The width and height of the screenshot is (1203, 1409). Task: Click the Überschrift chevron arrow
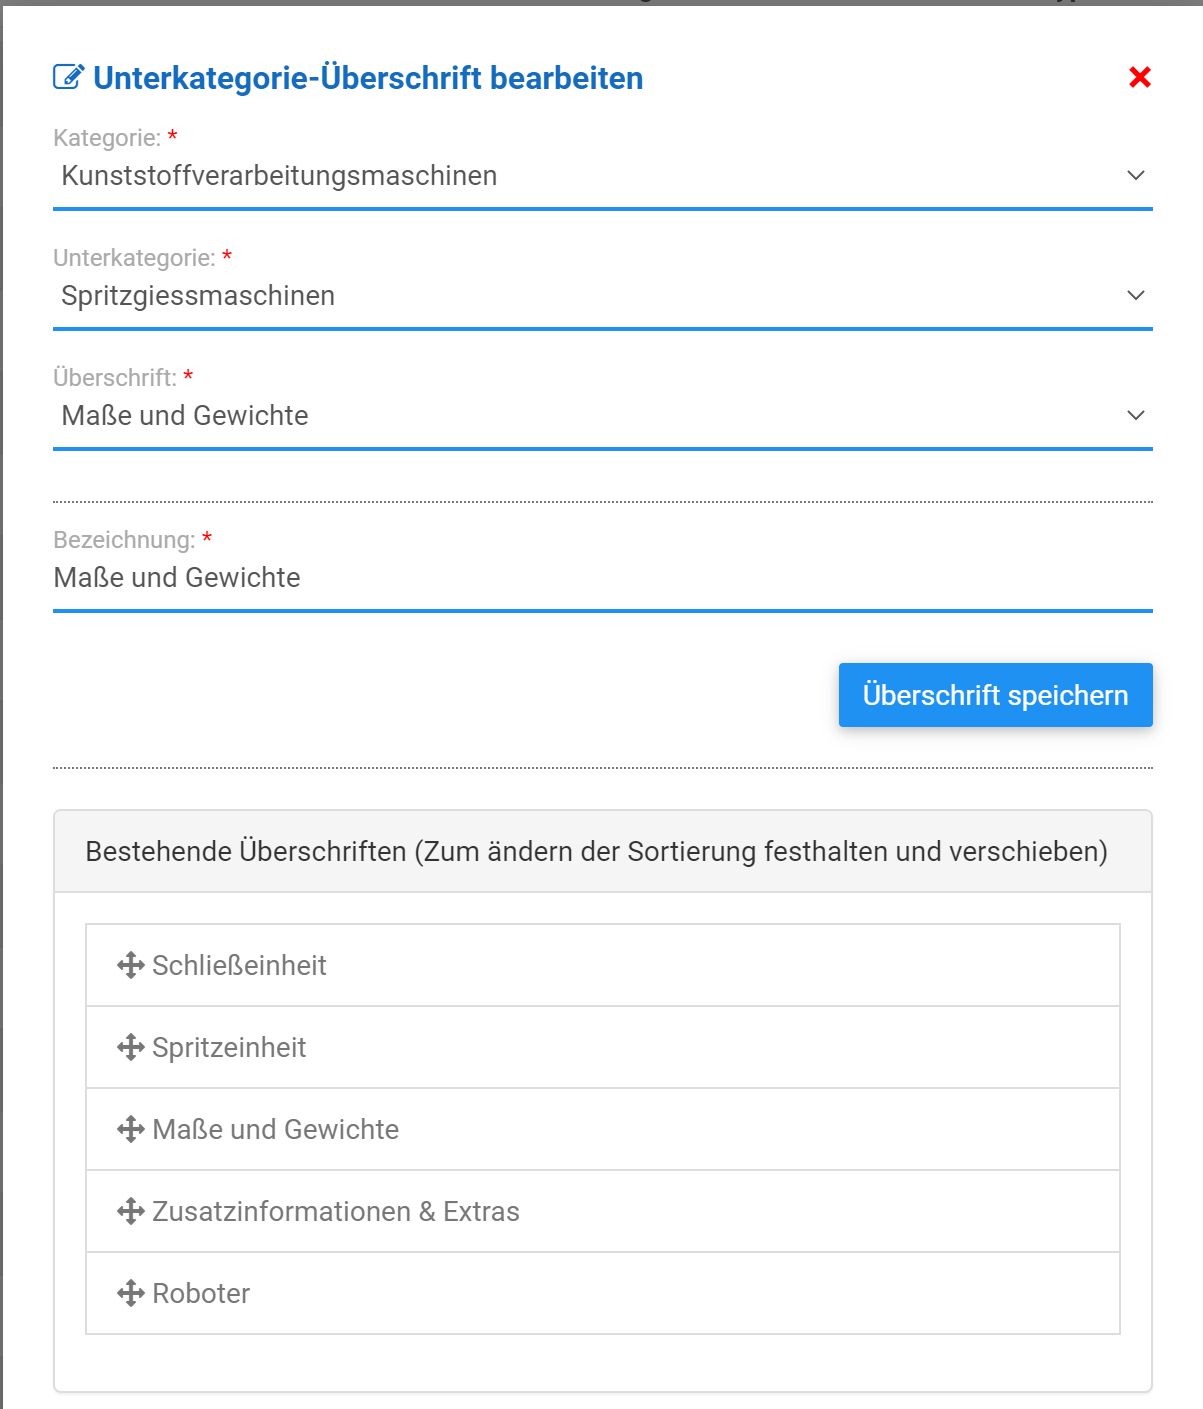point(1136,416)
